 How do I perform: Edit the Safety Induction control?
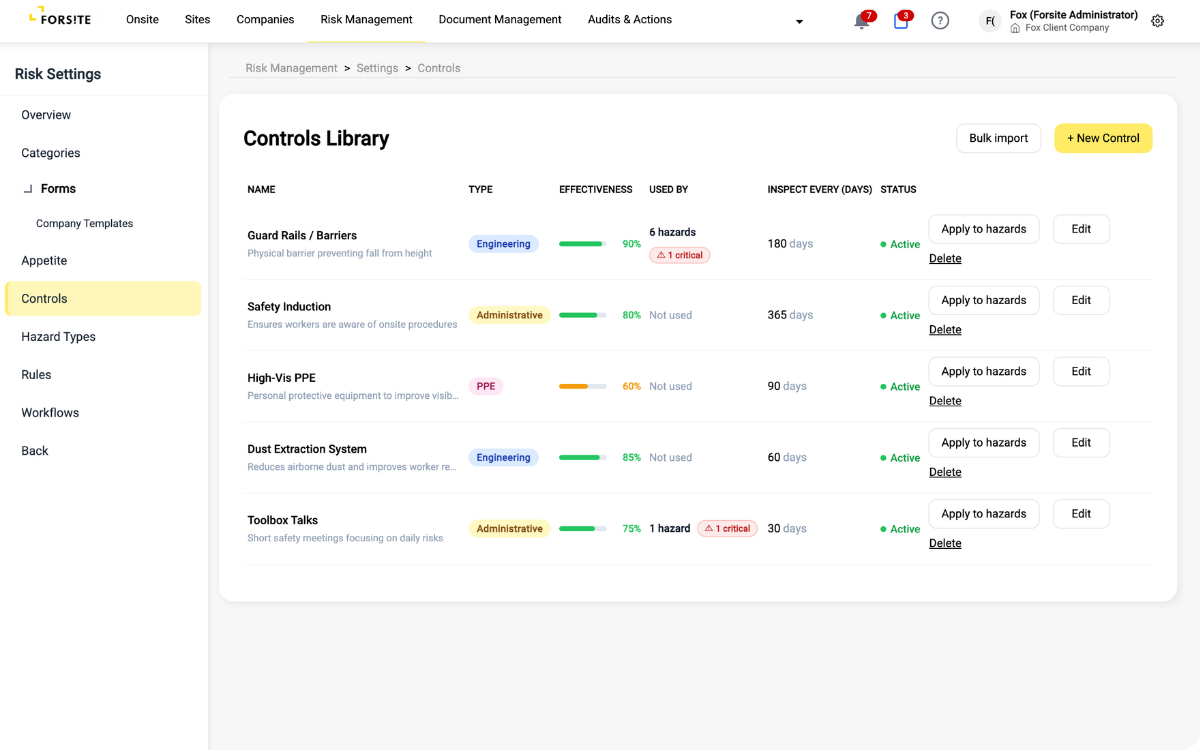pos(1081,300)
